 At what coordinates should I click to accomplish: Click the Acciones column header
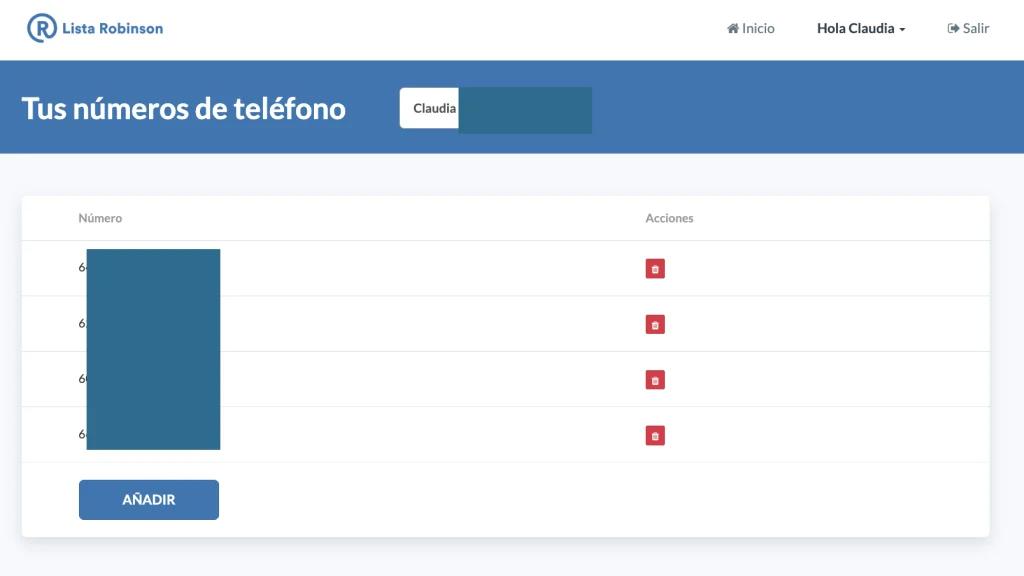pos(668,217)
